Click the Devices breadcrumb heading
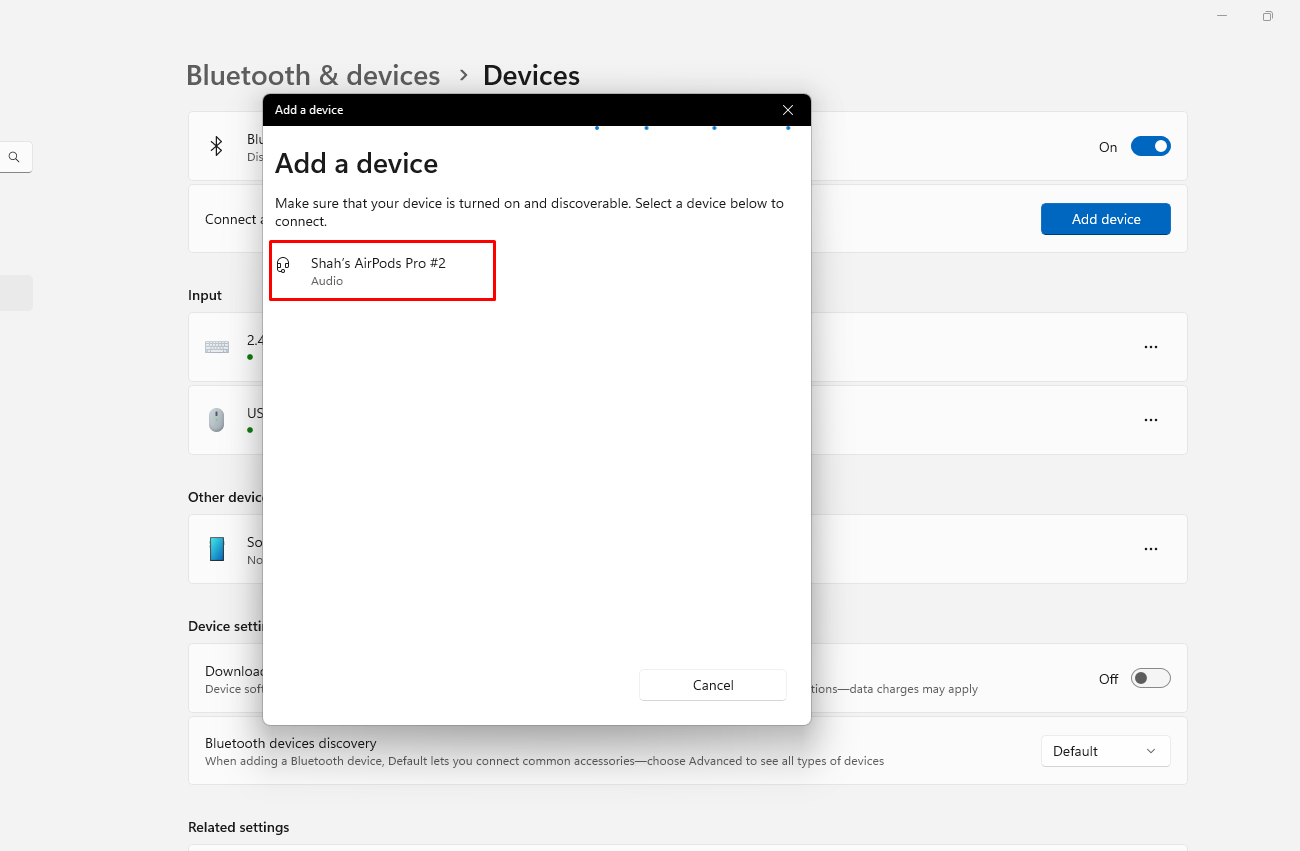Viewport: 1300px width, 851px height. [531, 76]
